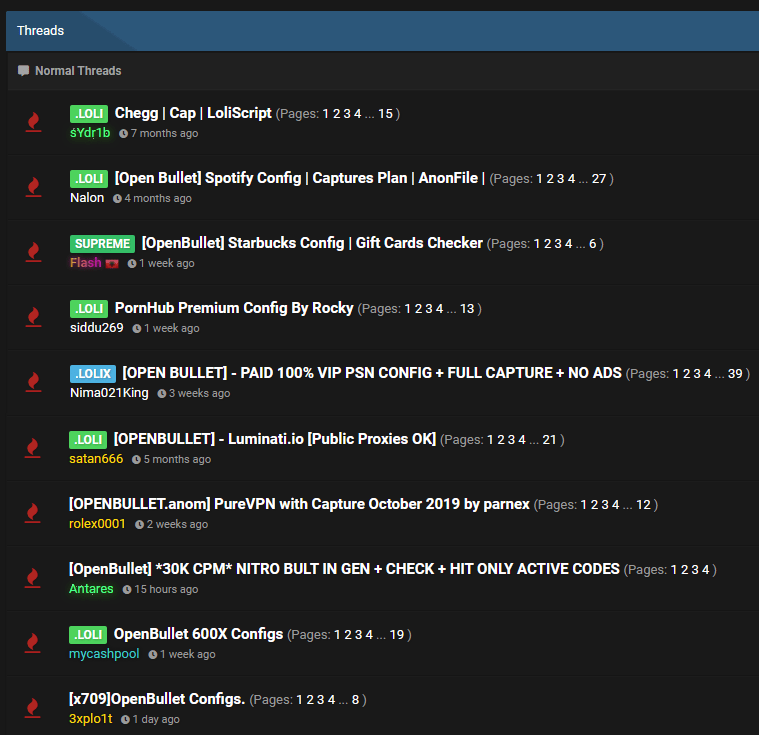Image resolution: width=759 pixels, height=735 pixels.
Task: Click the Normal Threads section label
Action: [x=78, y=71]
